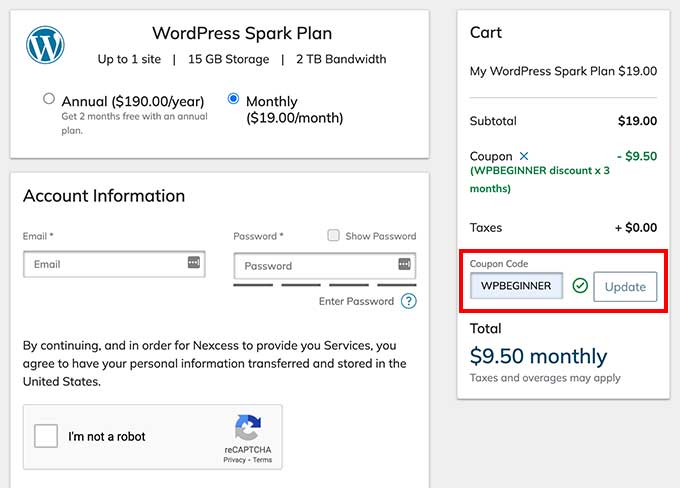Click the WordPress Spark Plan heading
The height and width of the screenshot is (488, 680).
tap(242, 33)
